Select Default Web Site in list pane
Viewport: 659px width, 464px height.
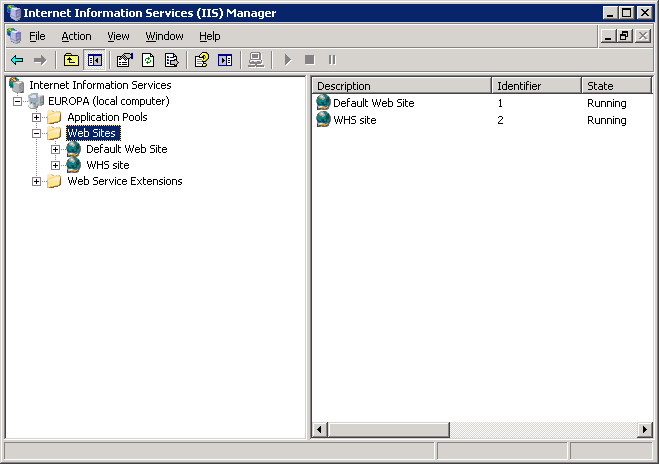(x=374, y=103)
